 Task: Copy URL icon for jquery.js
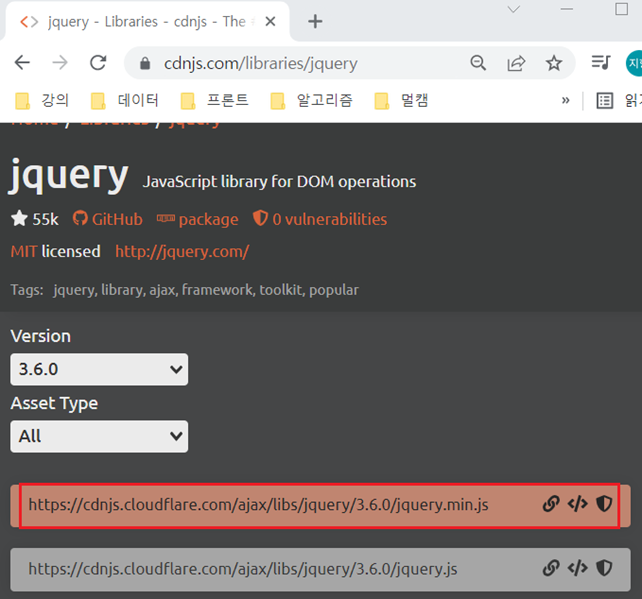pyautogui.click(x=551, y=568)
